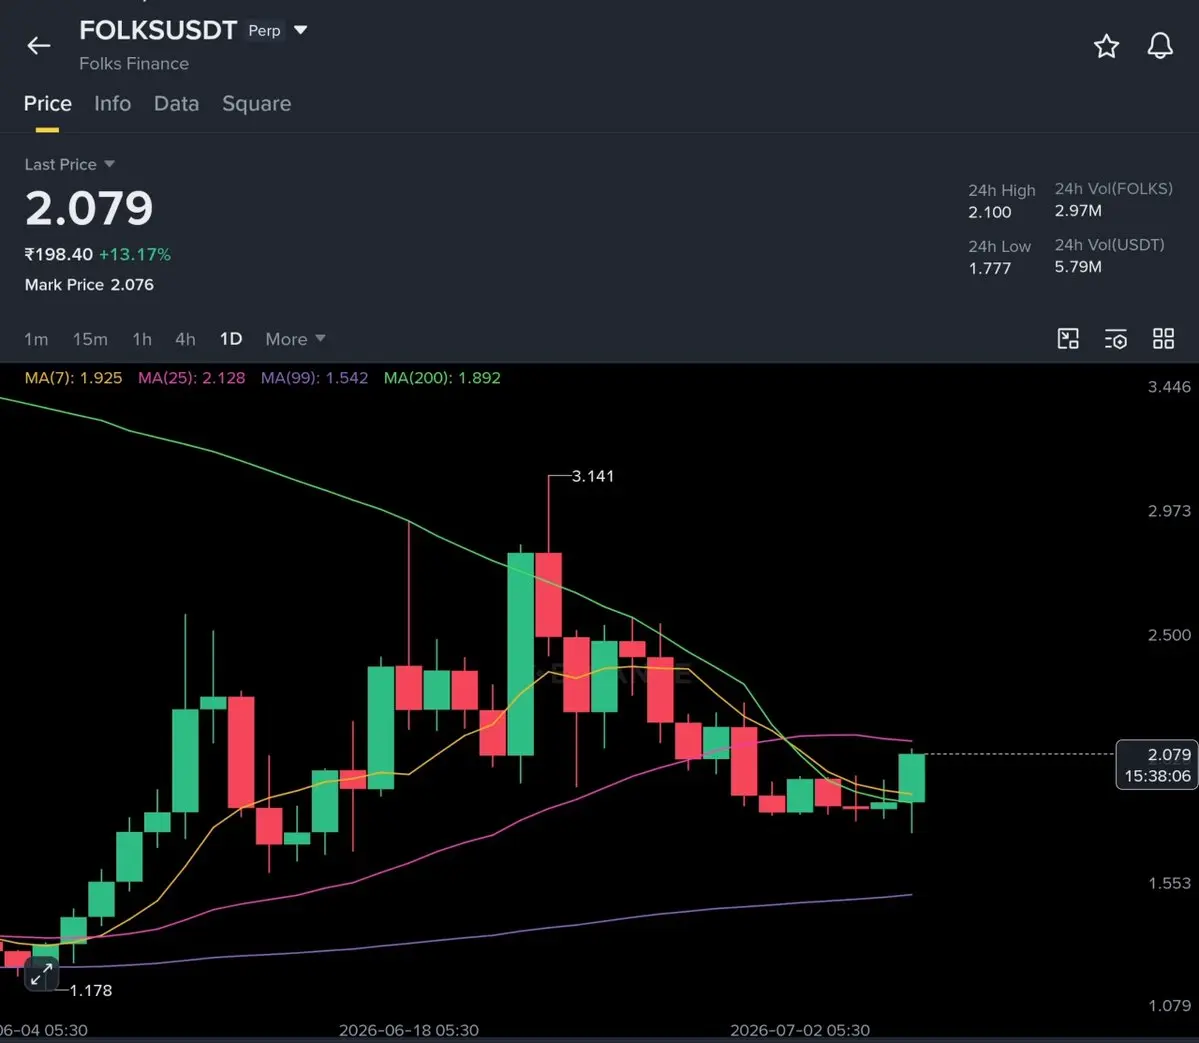The width and height of the screenshot is (1199, 1043).
Task: Click the 2.973 price axis label
Action: point(1169,511)
